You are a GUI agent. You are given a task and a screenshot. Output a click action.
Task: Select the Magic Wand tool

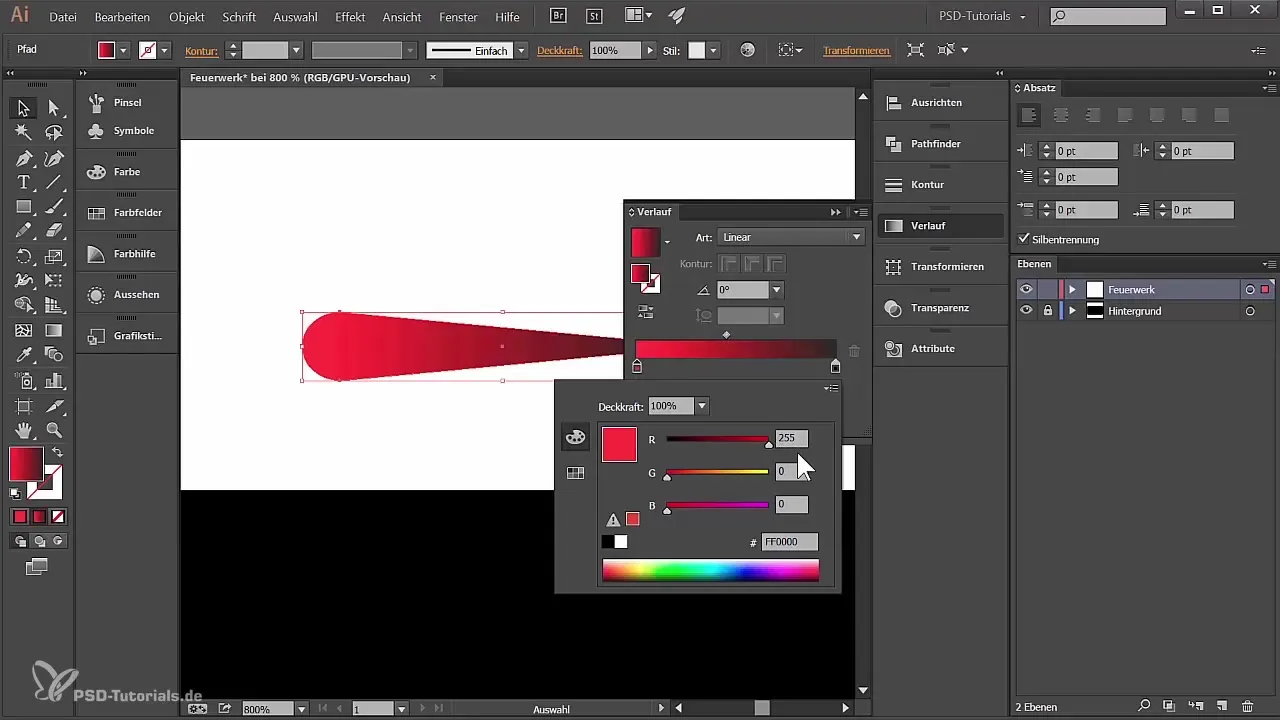click(24, 133)
